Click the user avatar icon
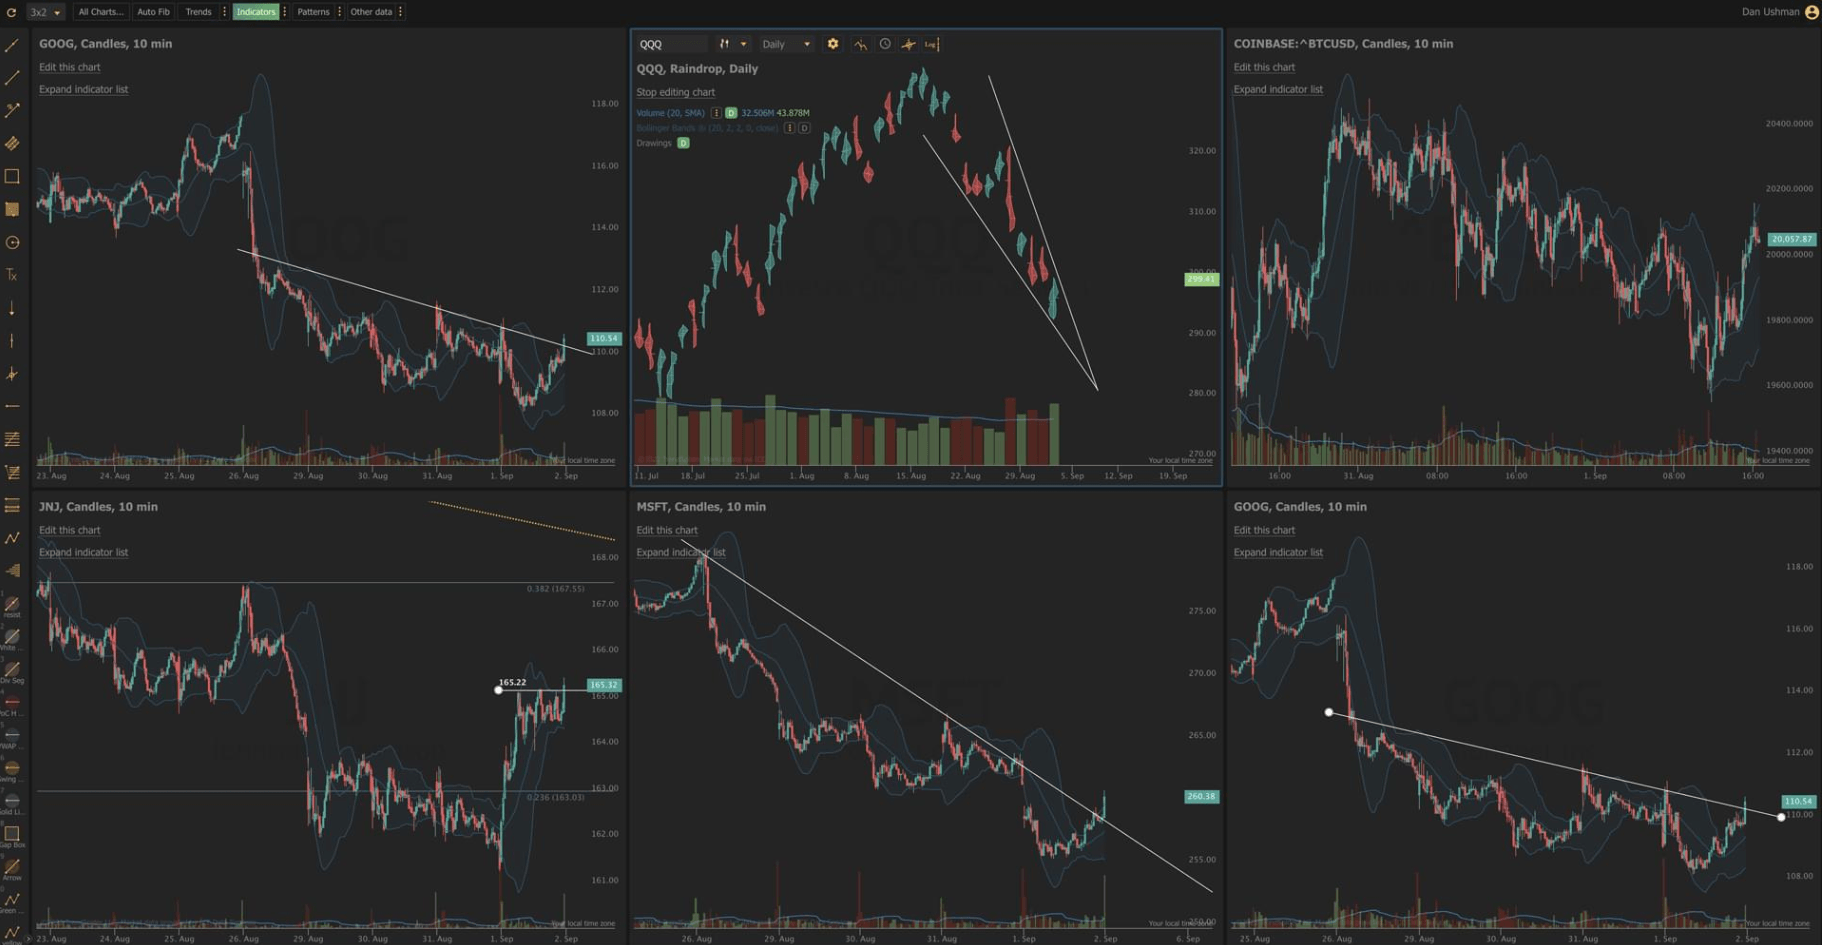This screenshot has height=945, width=1822. pyautogui.click(x=1811, y=12)
